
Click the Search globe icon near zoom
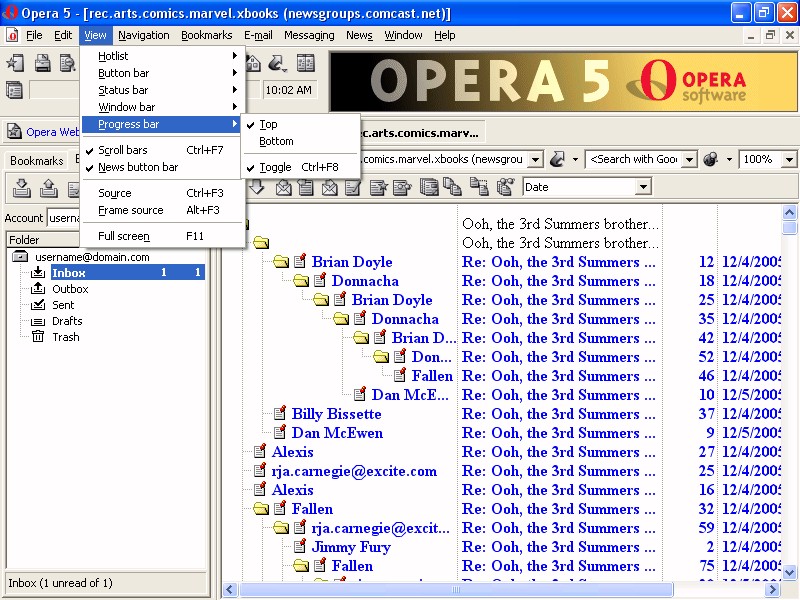click(710, 159)
